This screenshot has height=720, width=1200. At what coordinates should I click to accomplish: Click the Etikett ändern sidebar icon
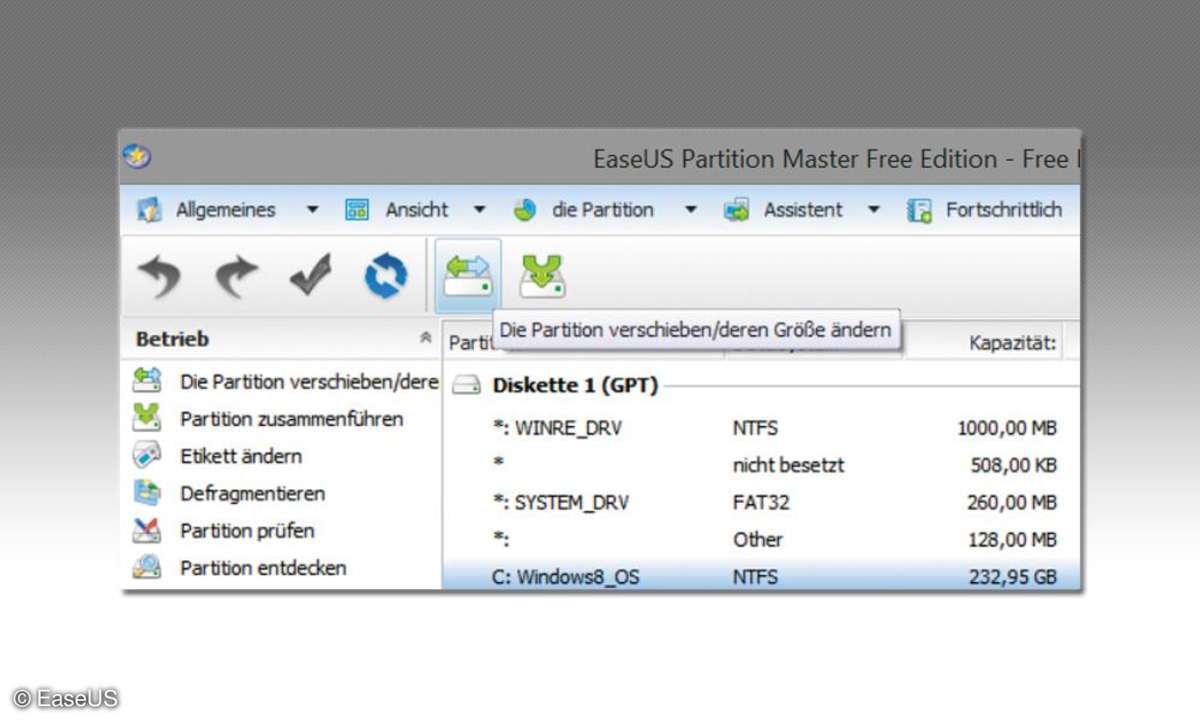[x=147, y=455]
